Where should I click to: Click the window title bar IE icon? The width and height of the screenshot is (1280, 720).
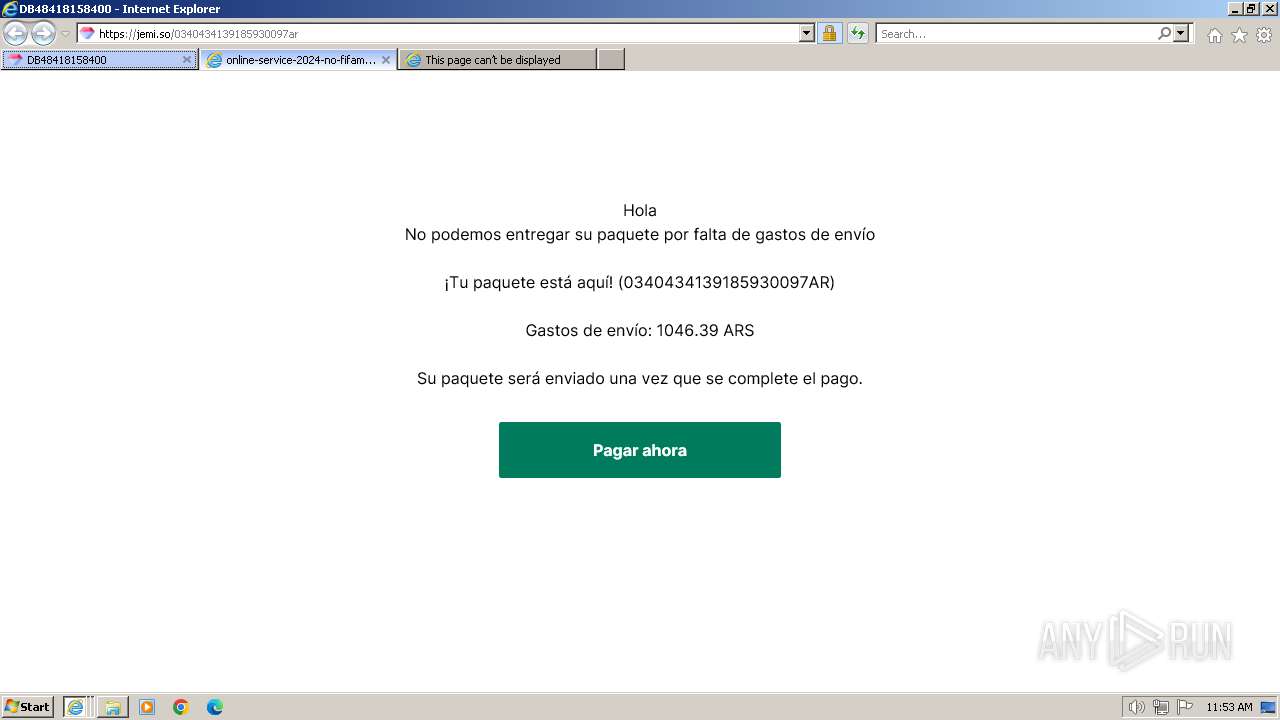pos(10,9)
